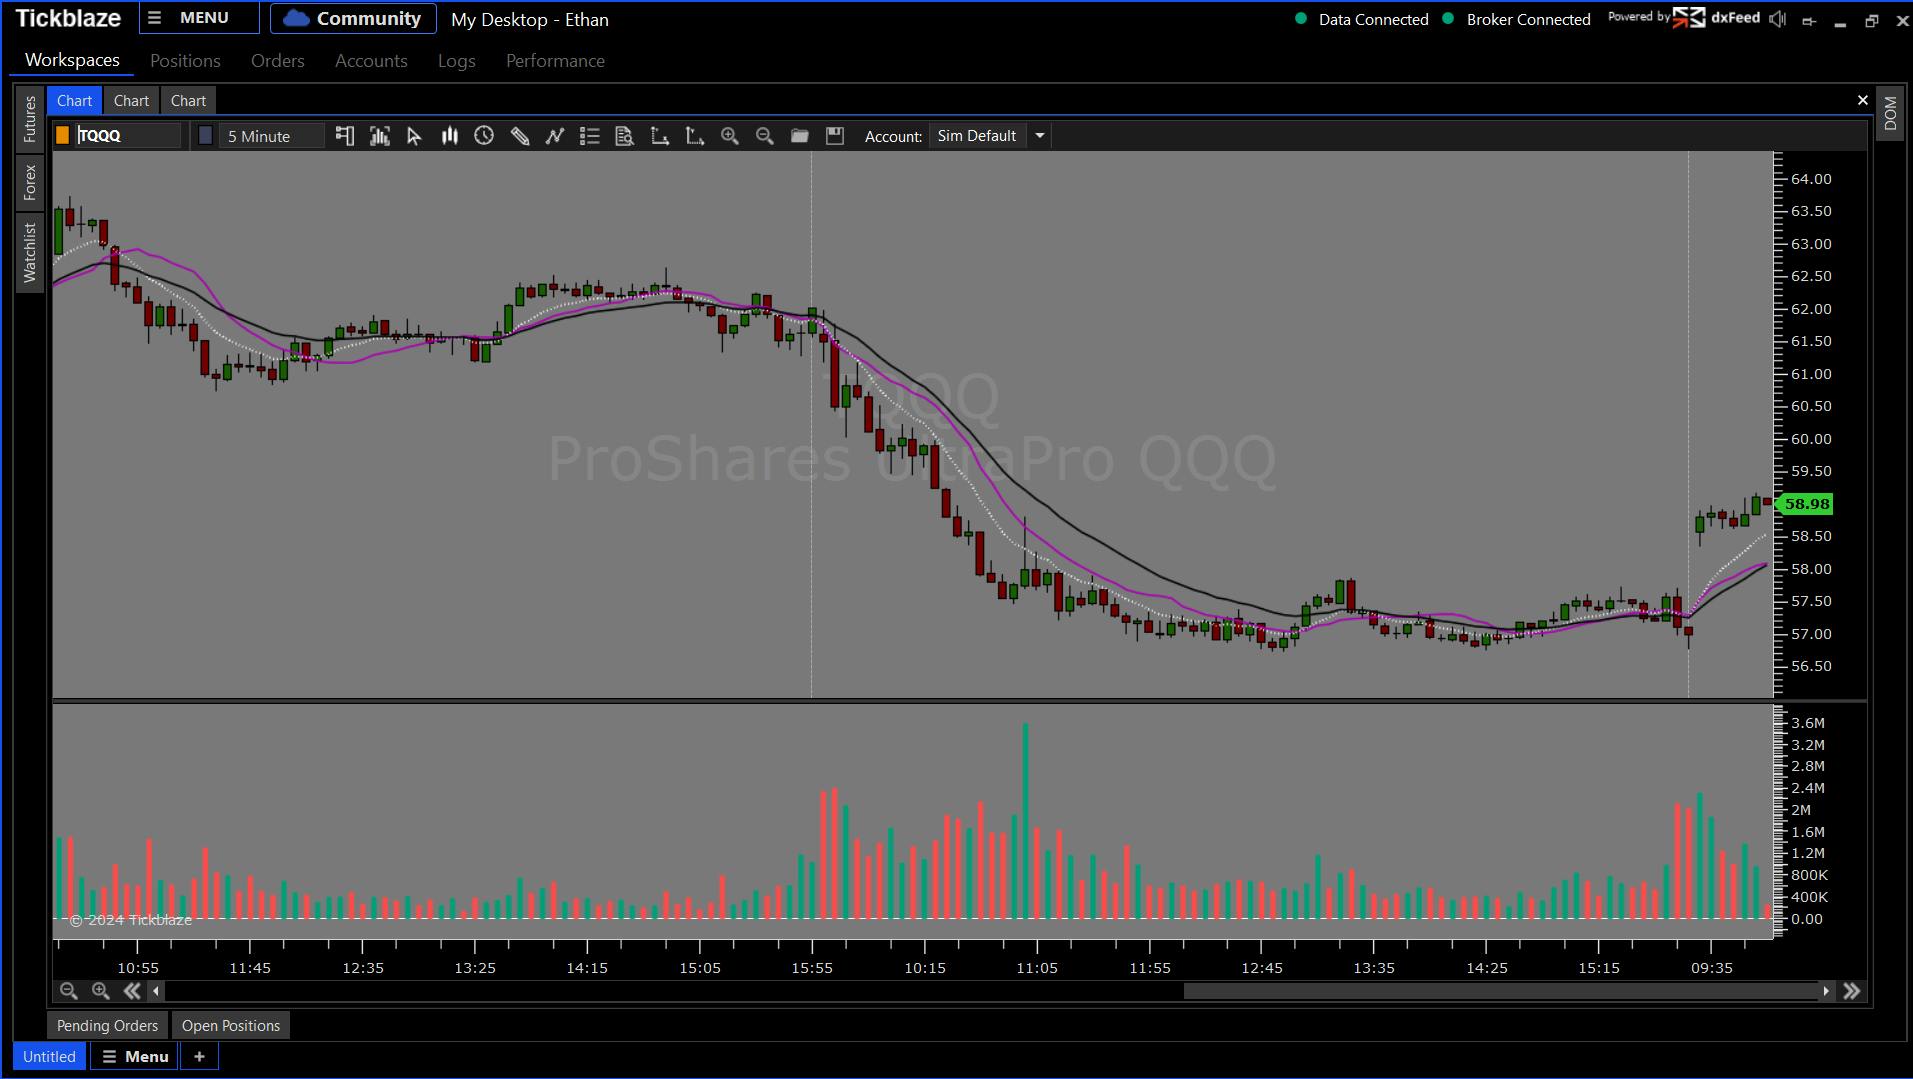
Task: Click the bar-type chart settings icon
Action: point(380,136)
